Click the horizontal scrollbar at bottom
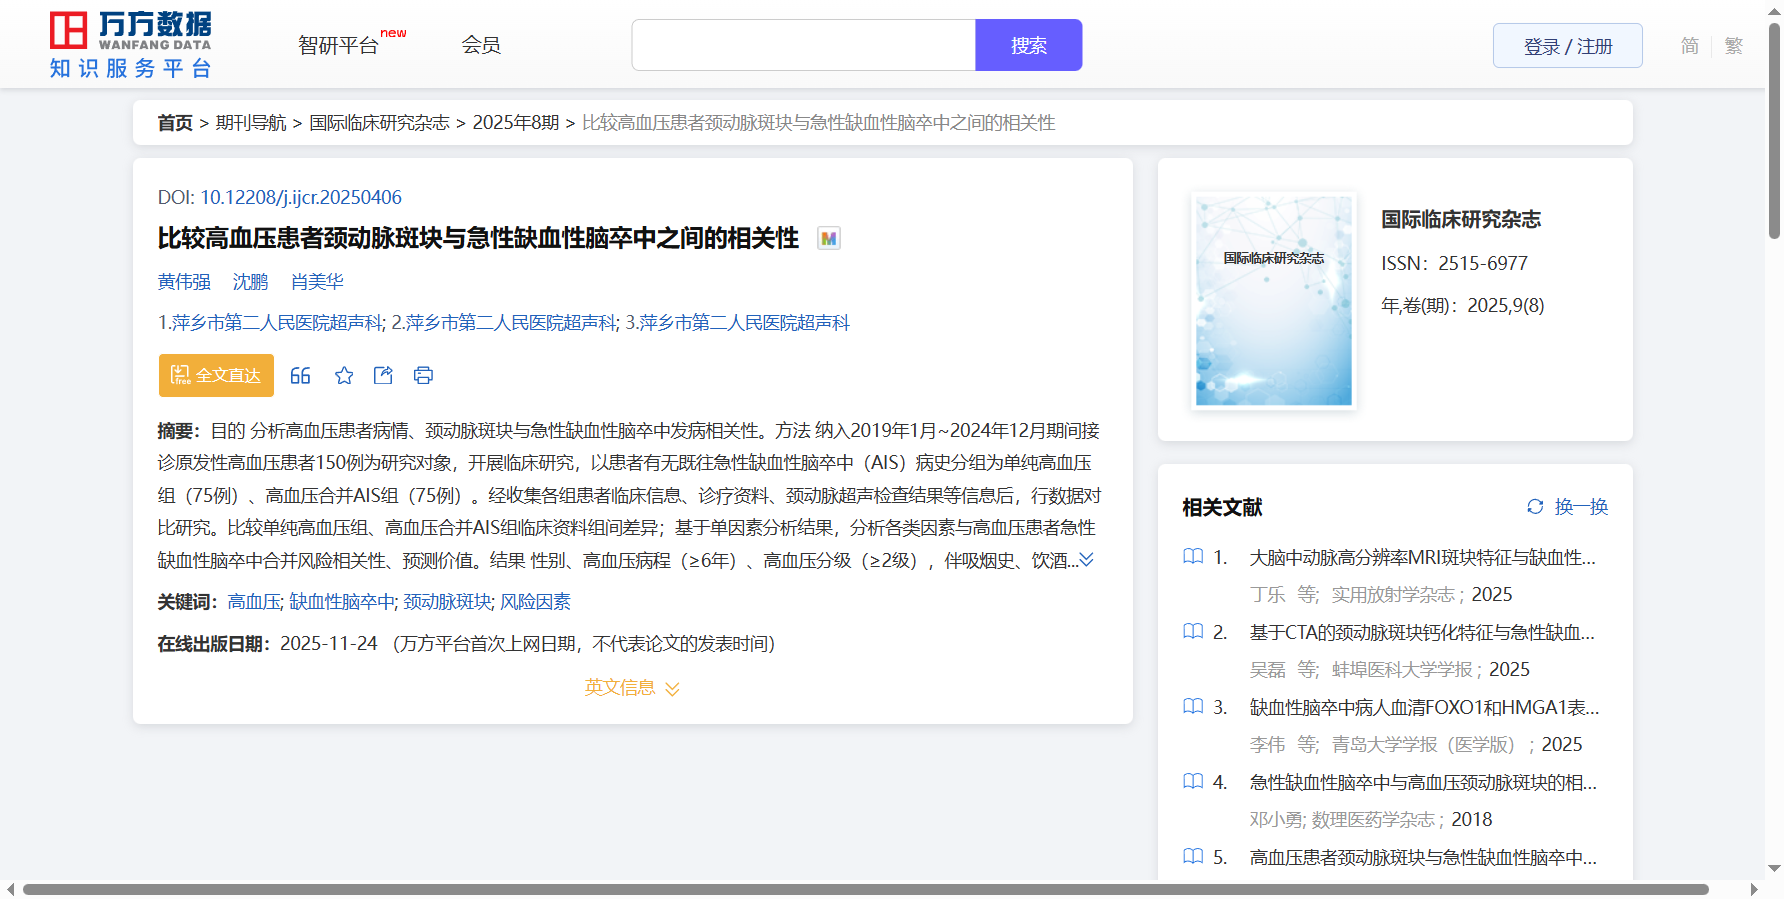 [x=865, y=889]
